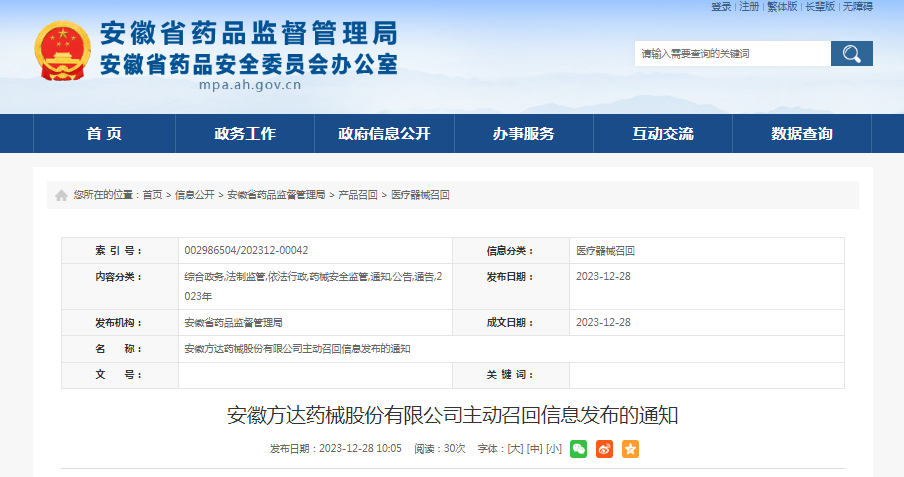Open the 互动交流 navigation tab
Screen dimensions: 904x477
click(663, 134)
